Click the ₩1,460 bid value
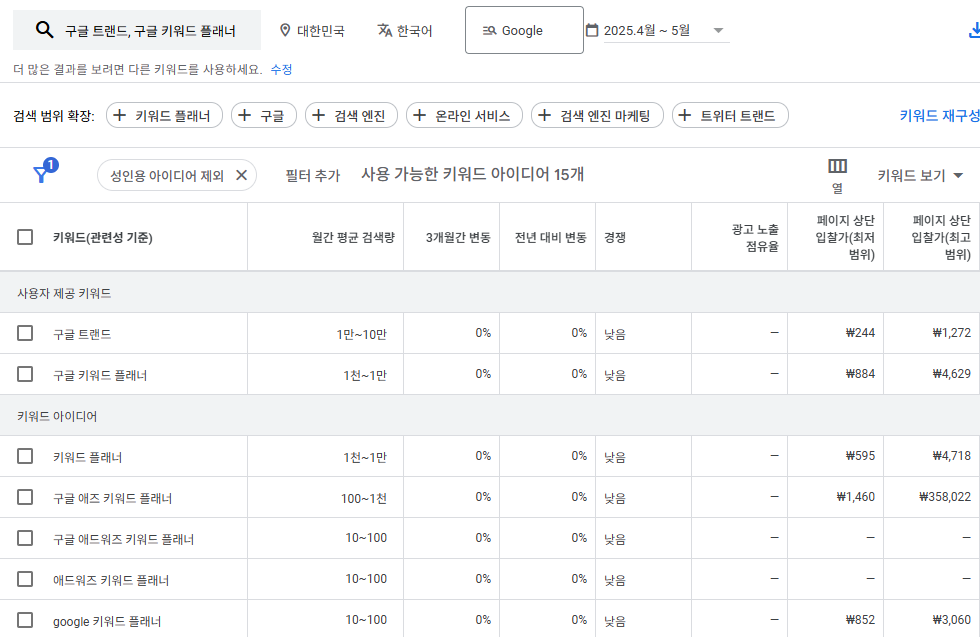The width and height of the screenshot is (980, 637). coord(856,497)
